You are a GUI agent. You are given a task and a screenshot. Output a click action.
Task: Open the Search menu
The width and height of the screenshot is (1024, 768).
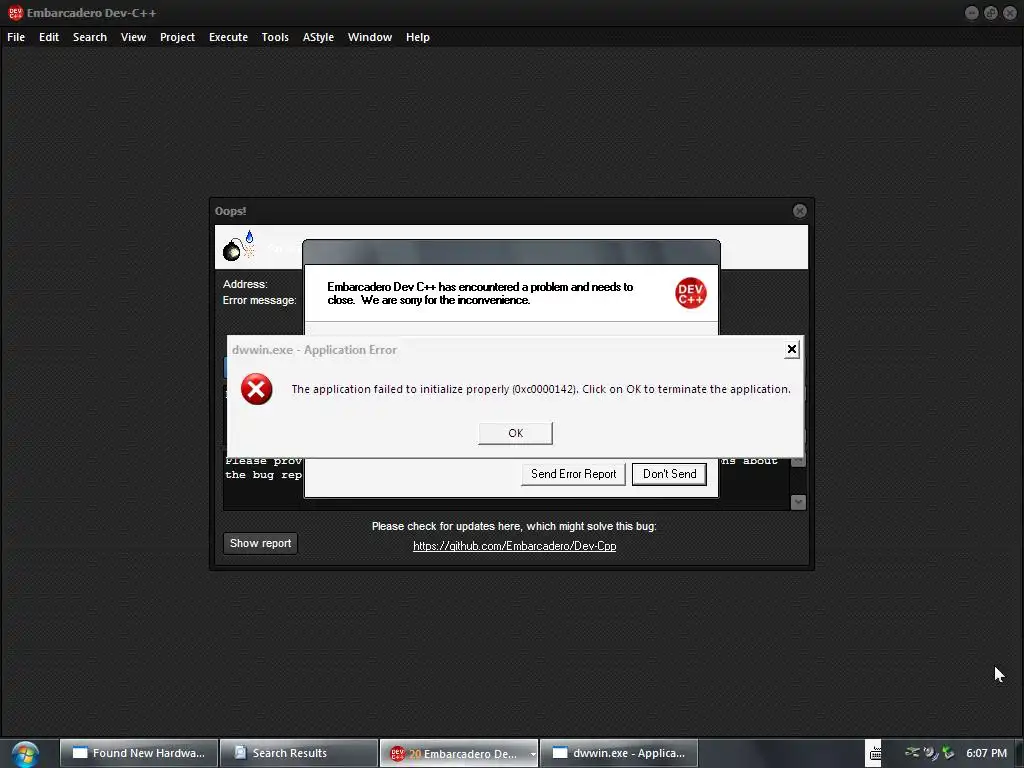[x=89, y=37]
